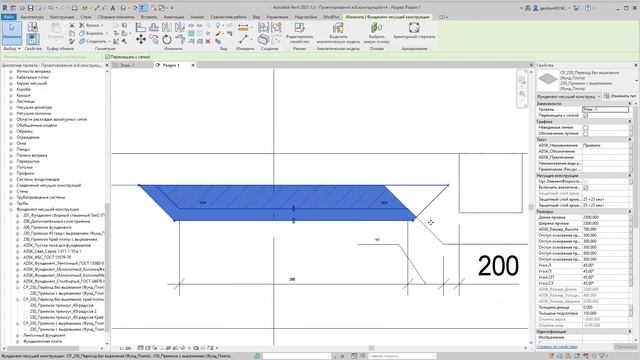Viewport: 640px width, 360px height.
Task: Open the Properties palette icon in ribbon
Action: pos(33,39)
